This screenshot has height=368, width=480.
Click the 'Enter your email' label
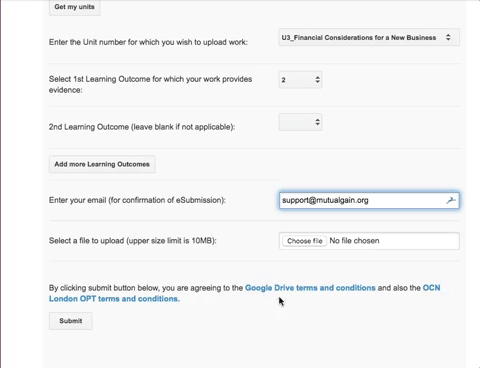pos(137,200)
